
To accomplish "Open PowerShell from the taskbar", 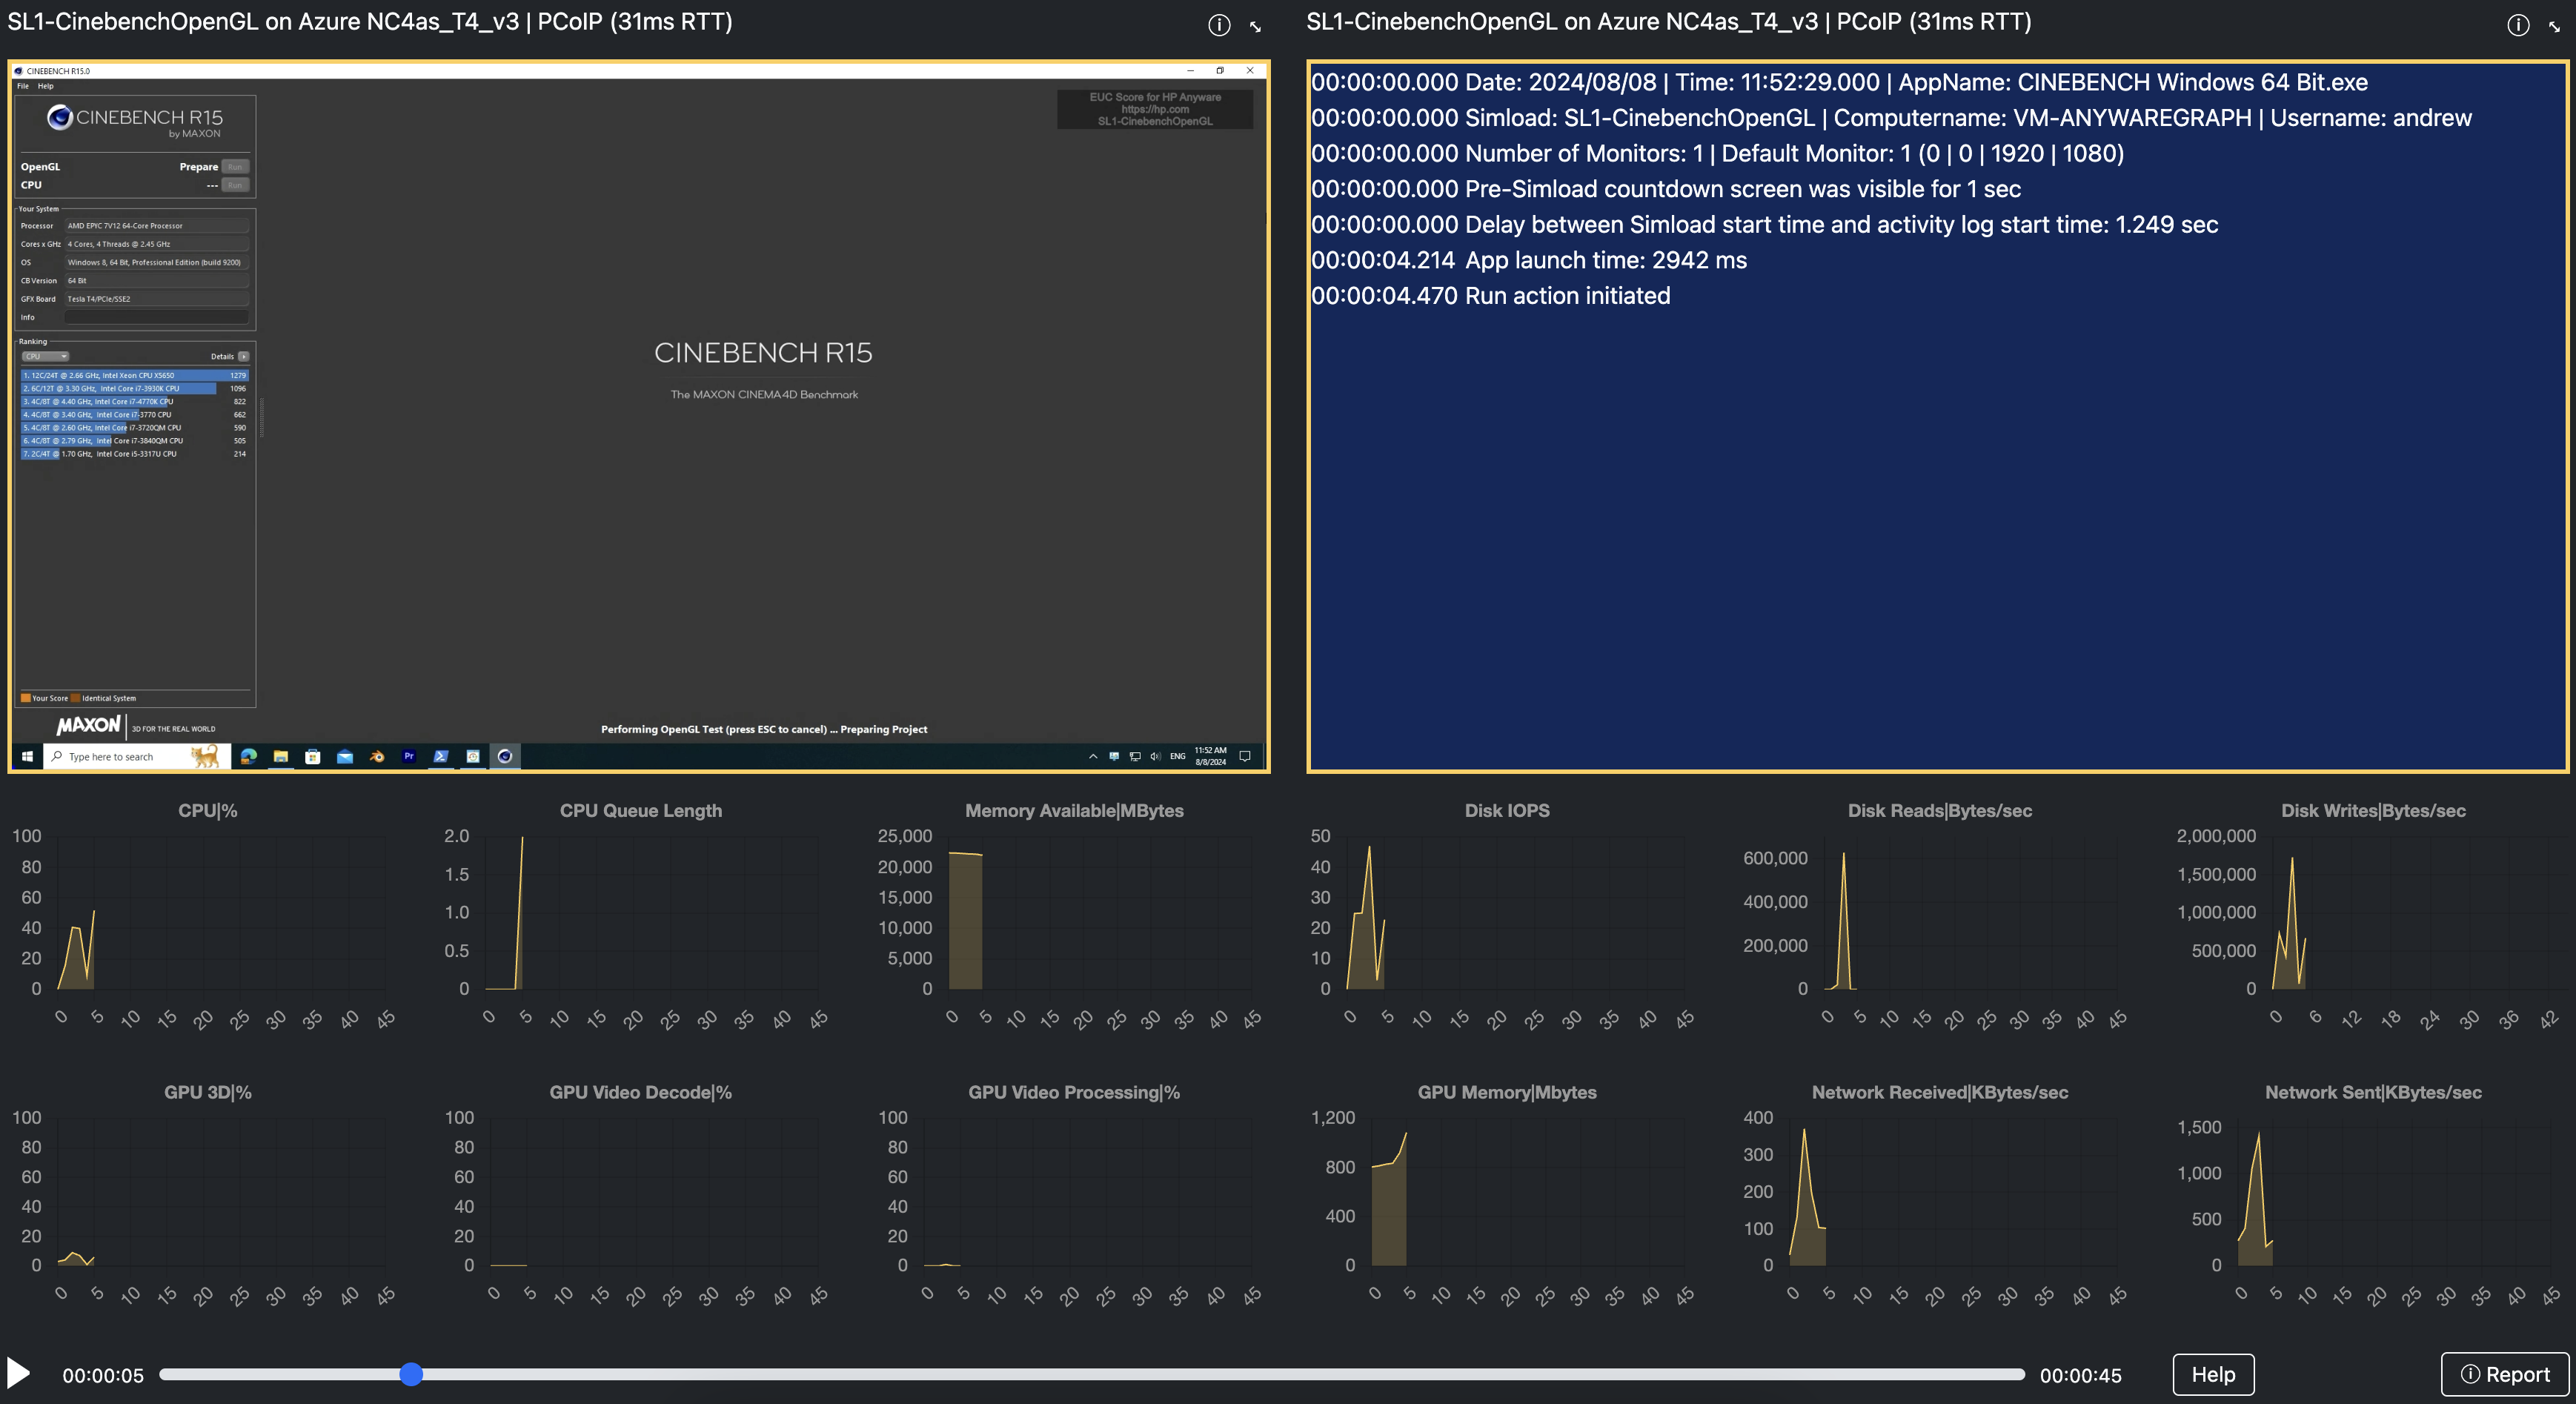I will pyautogui.click(x=441, y=756).
